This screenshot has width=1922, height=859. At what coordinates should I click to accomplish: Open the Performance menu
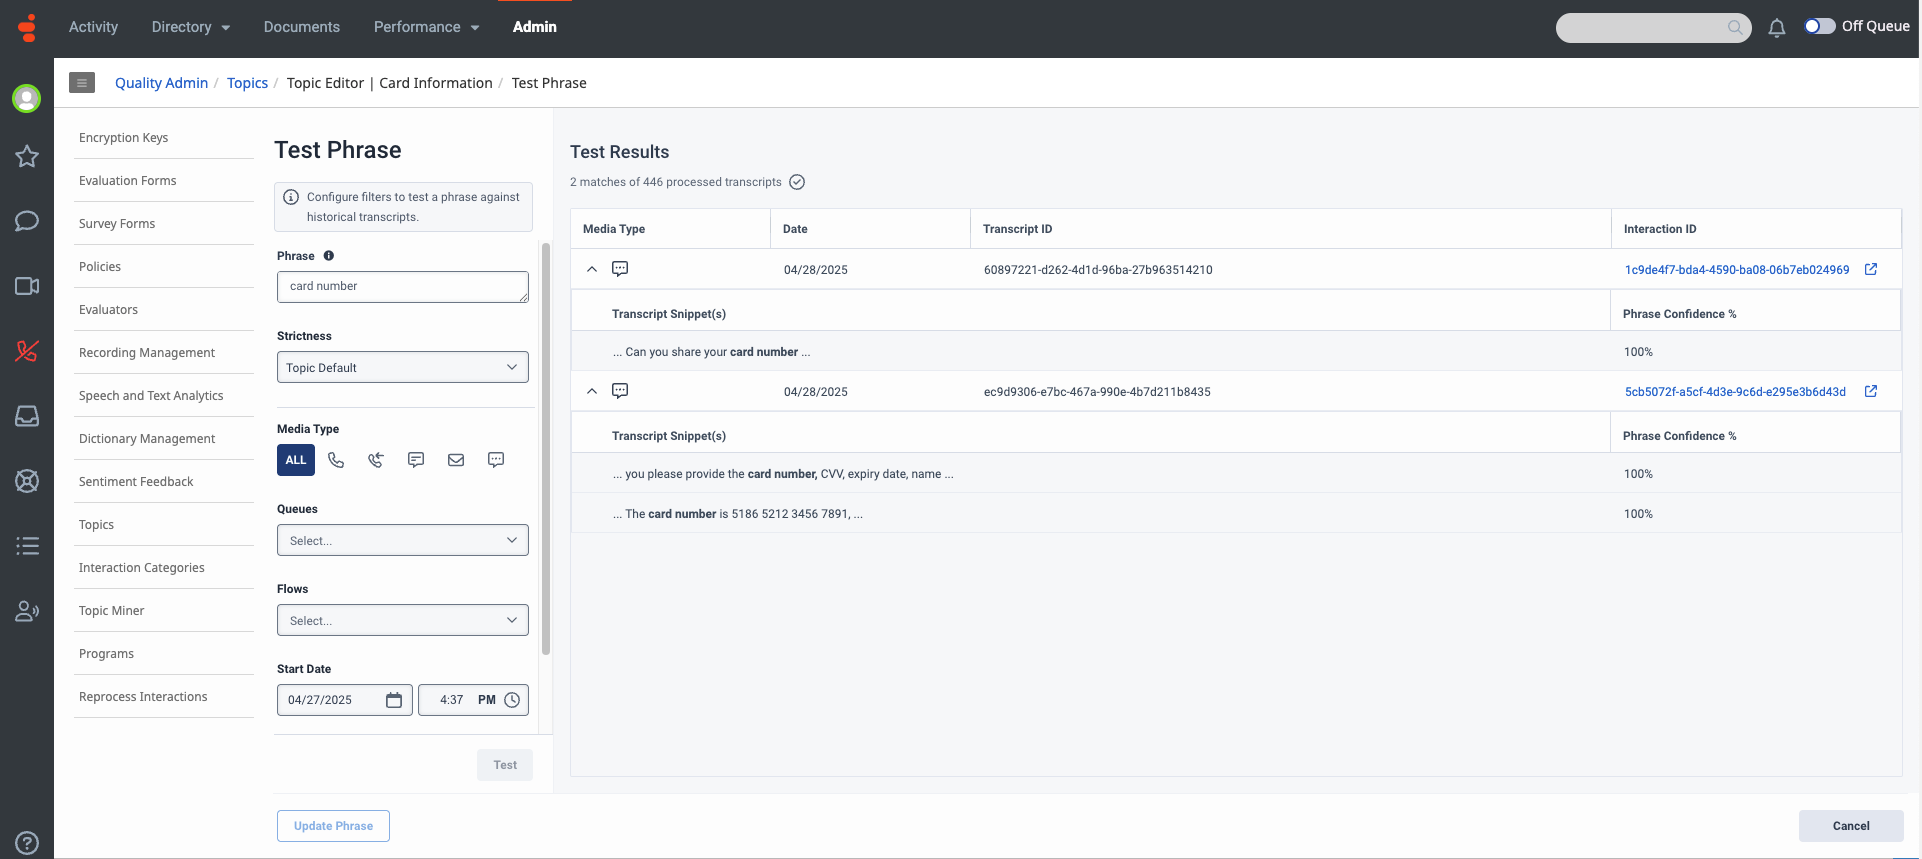click(x=426, y=27)
